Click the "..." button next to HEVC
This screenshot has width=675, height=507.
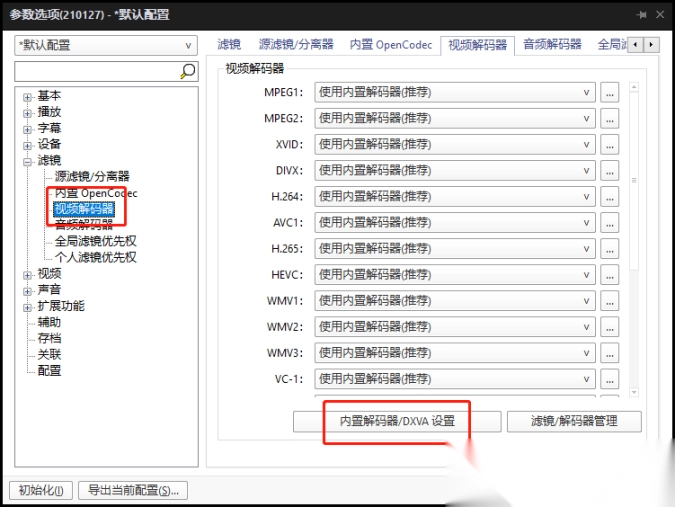click(609, 274)
